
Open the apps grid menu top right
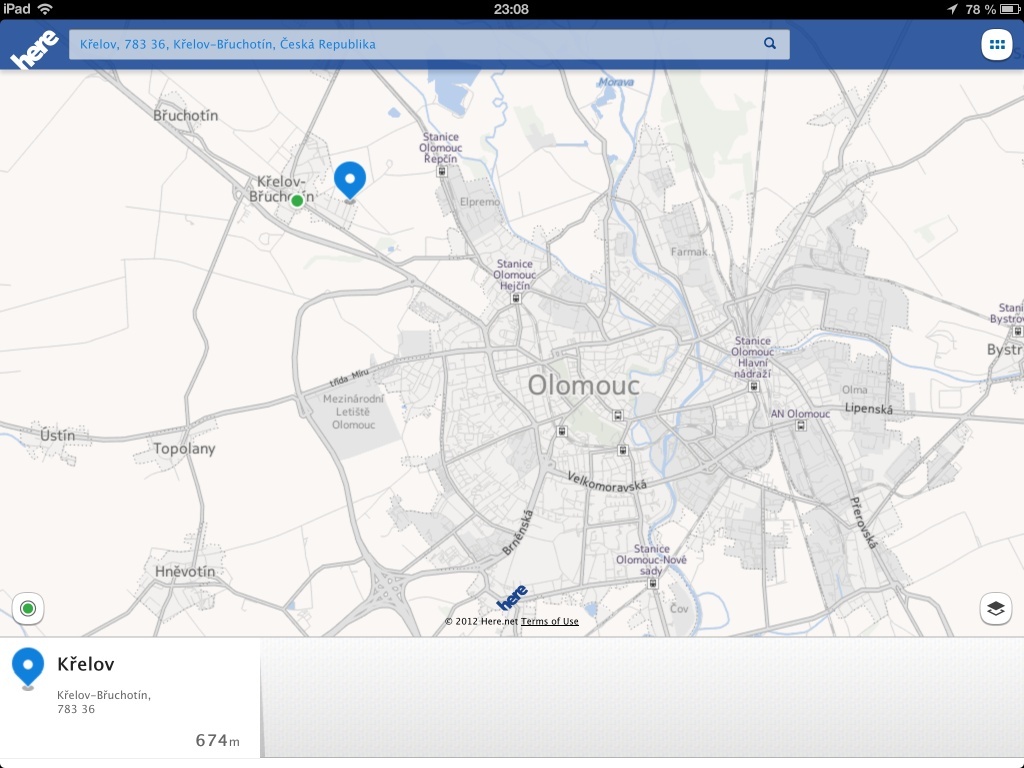(999, 44)
